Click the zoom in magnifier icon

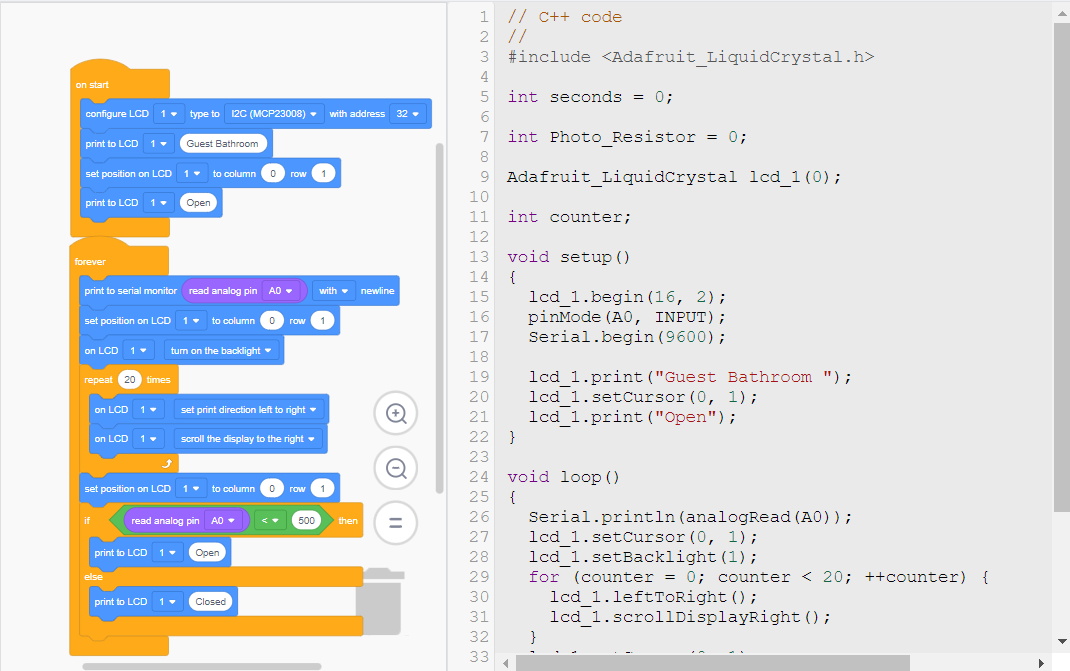(x=396, y=413)
